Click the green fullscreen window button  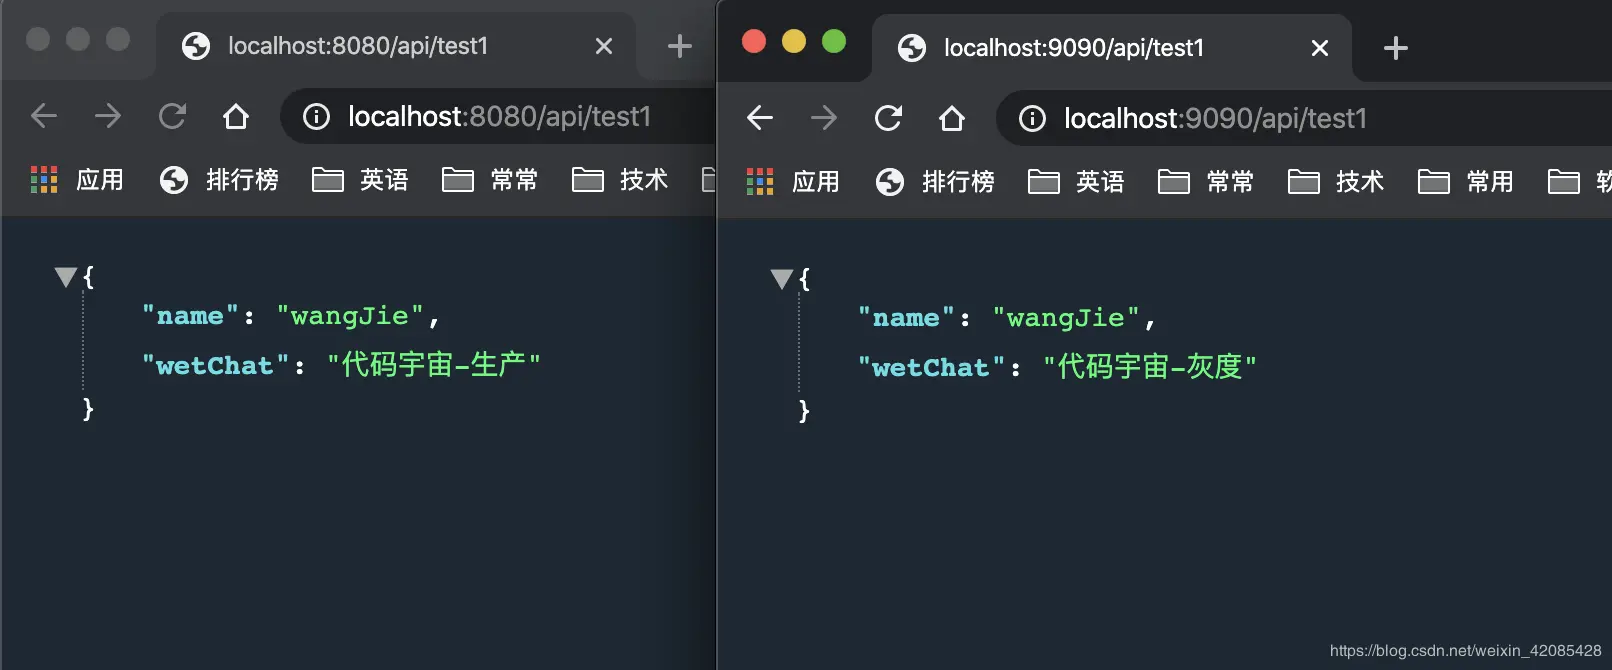point(834,41)
